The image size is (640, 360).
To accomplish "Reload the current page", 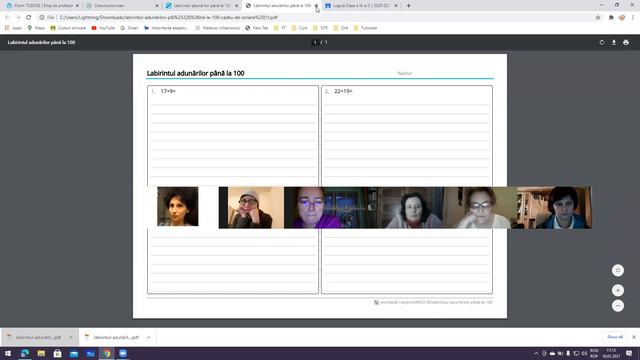I will pyautogui.click(x=29, y=18).
